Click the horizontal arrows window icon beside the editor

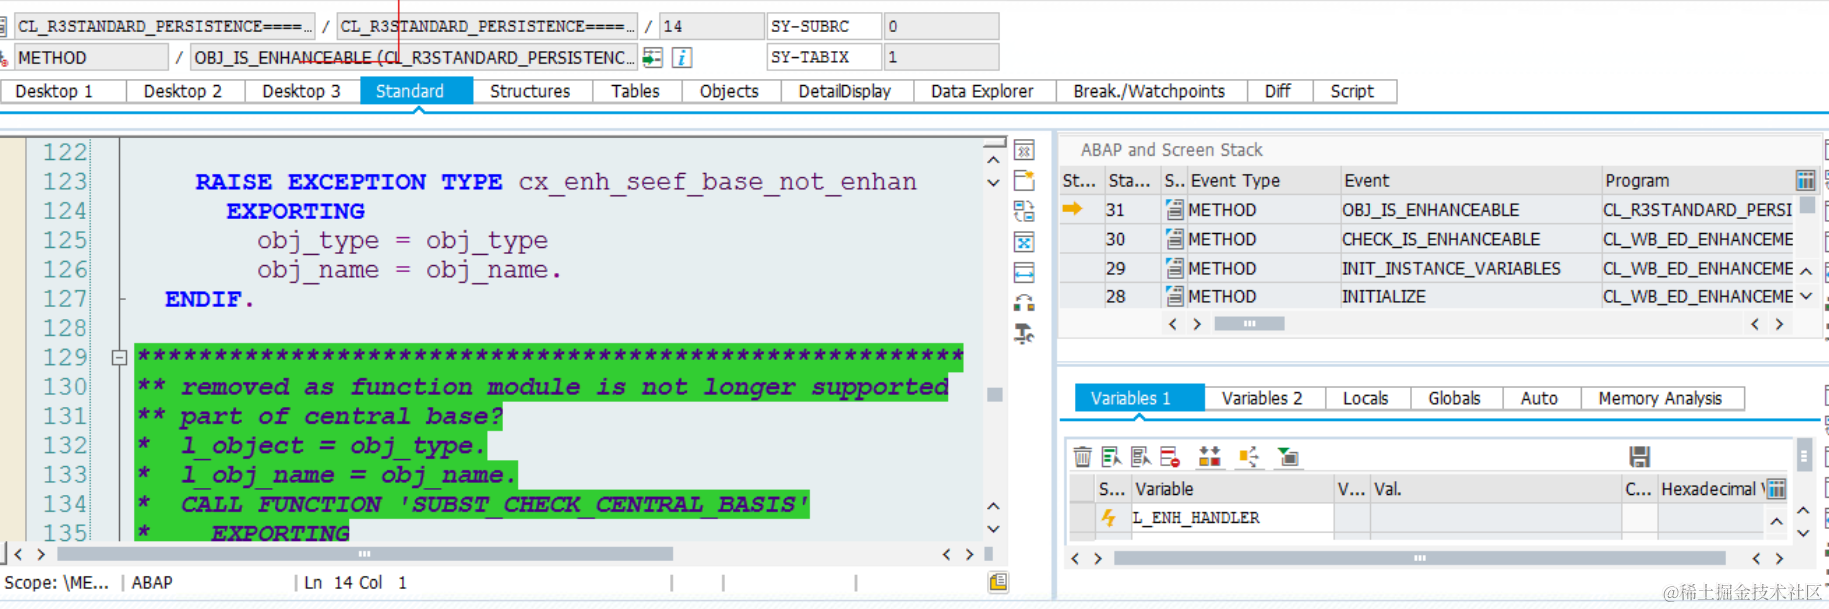point(1024,272)
